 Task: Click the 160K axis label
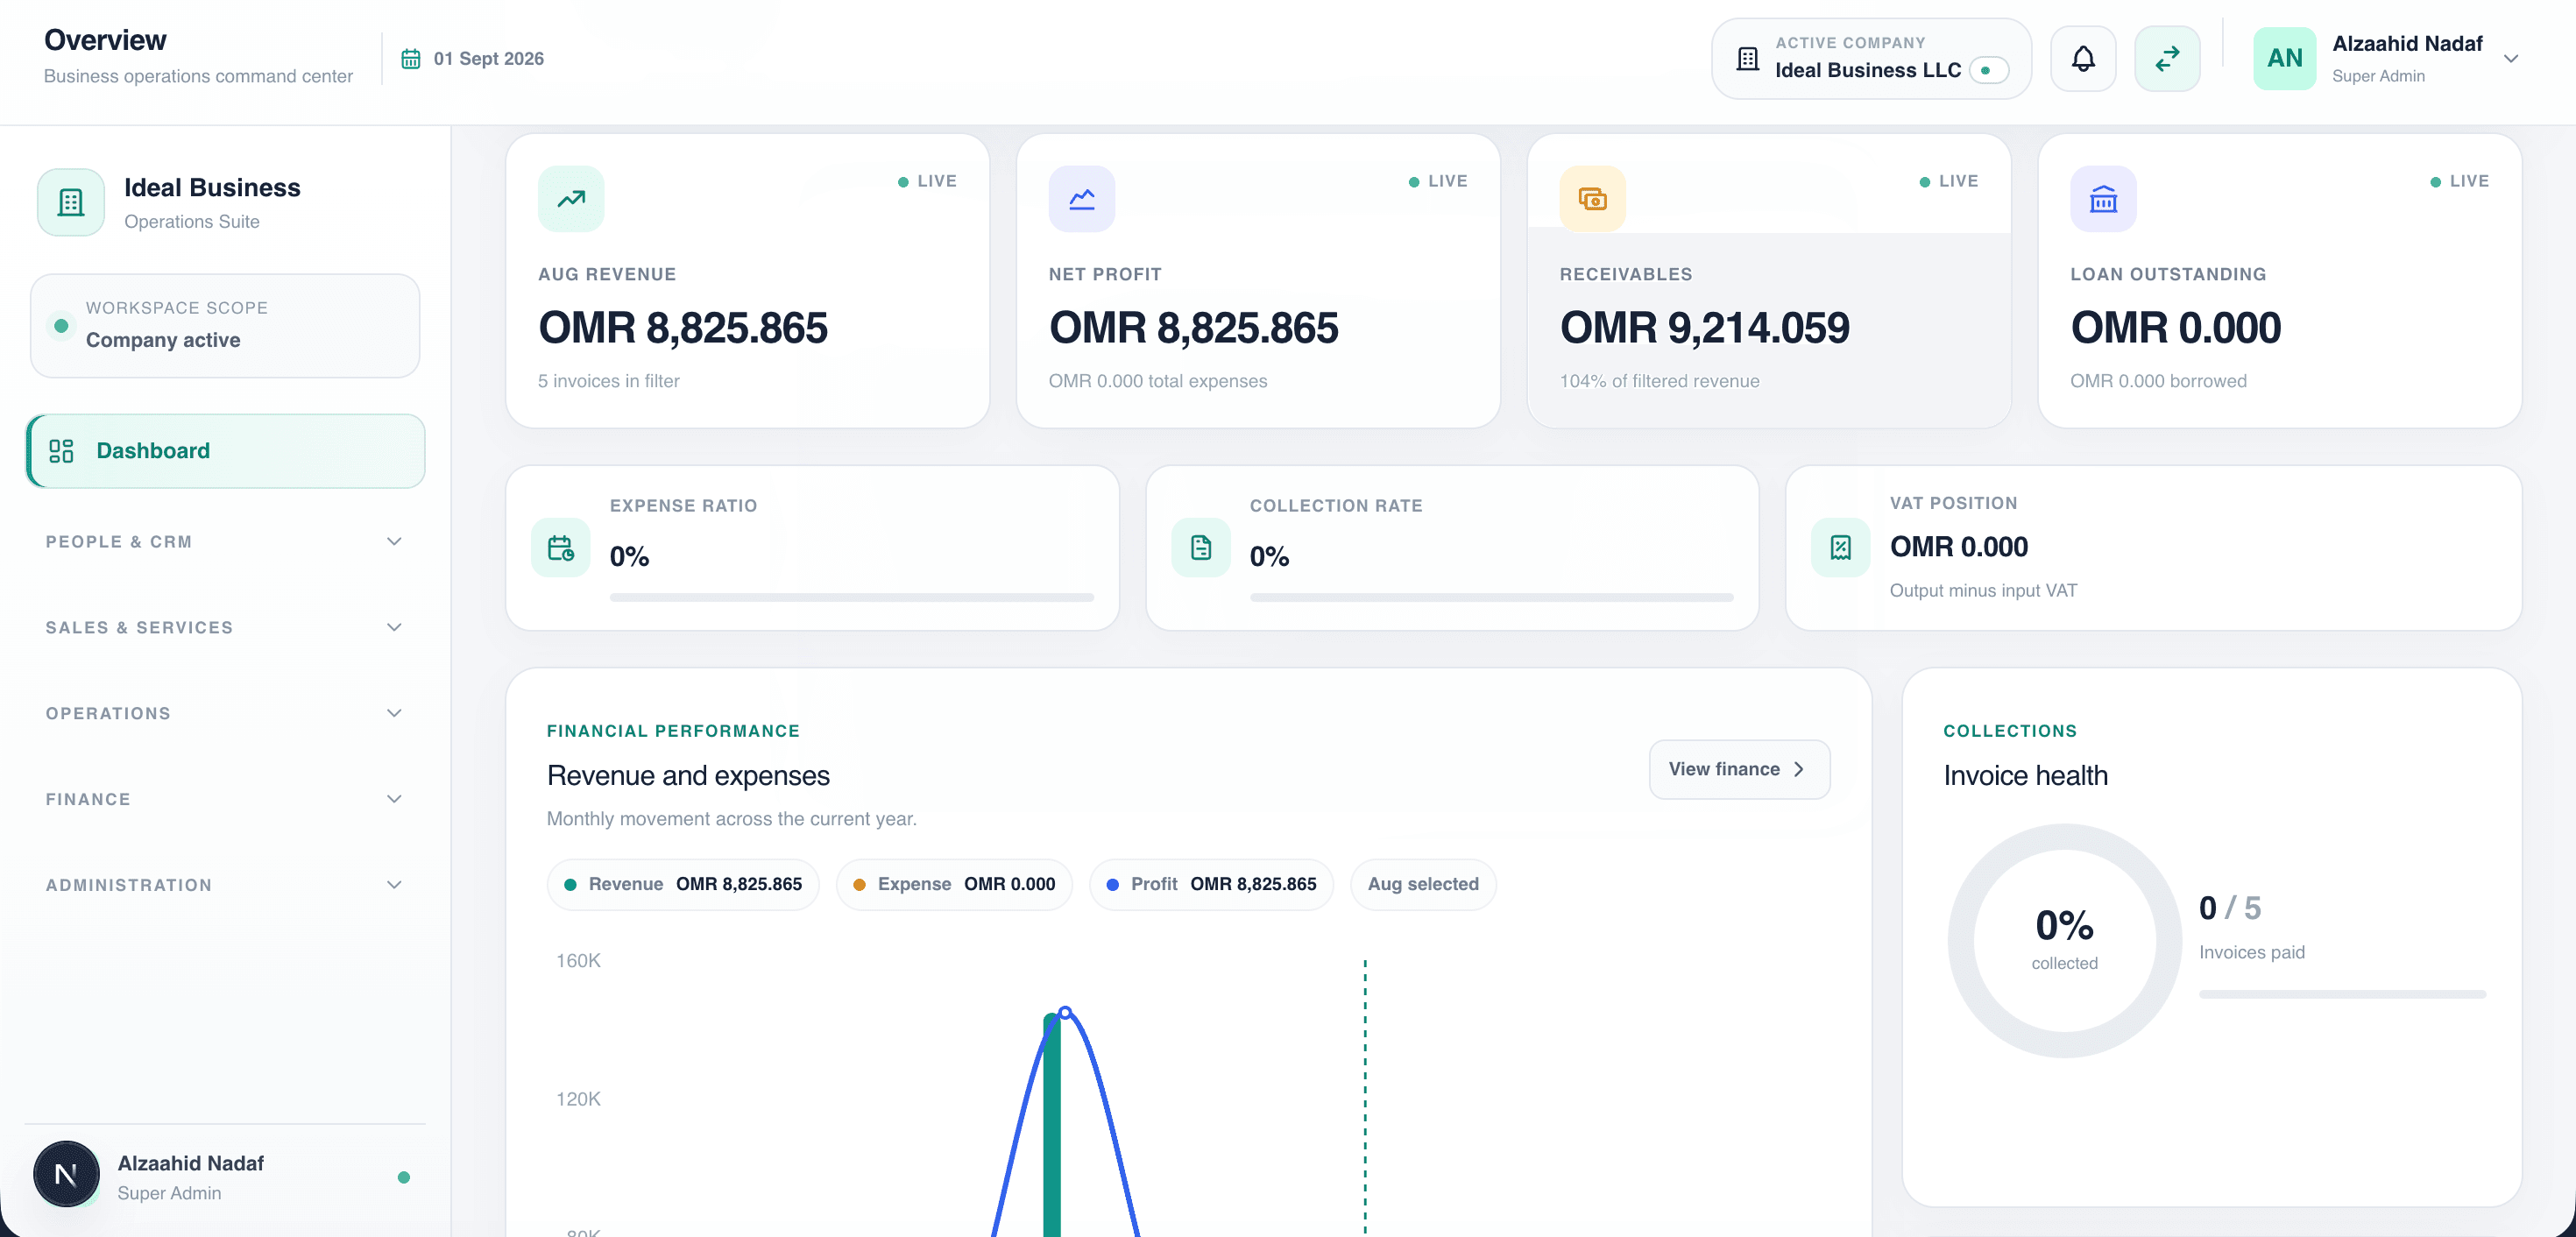pos(578,961)
